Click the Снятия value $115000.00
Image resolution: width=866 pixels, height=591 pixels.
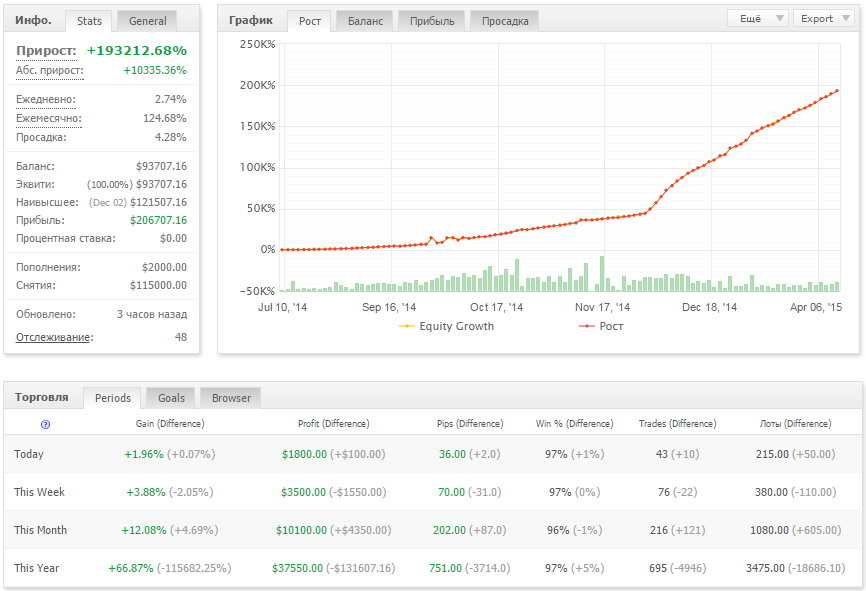click(159, 286)
